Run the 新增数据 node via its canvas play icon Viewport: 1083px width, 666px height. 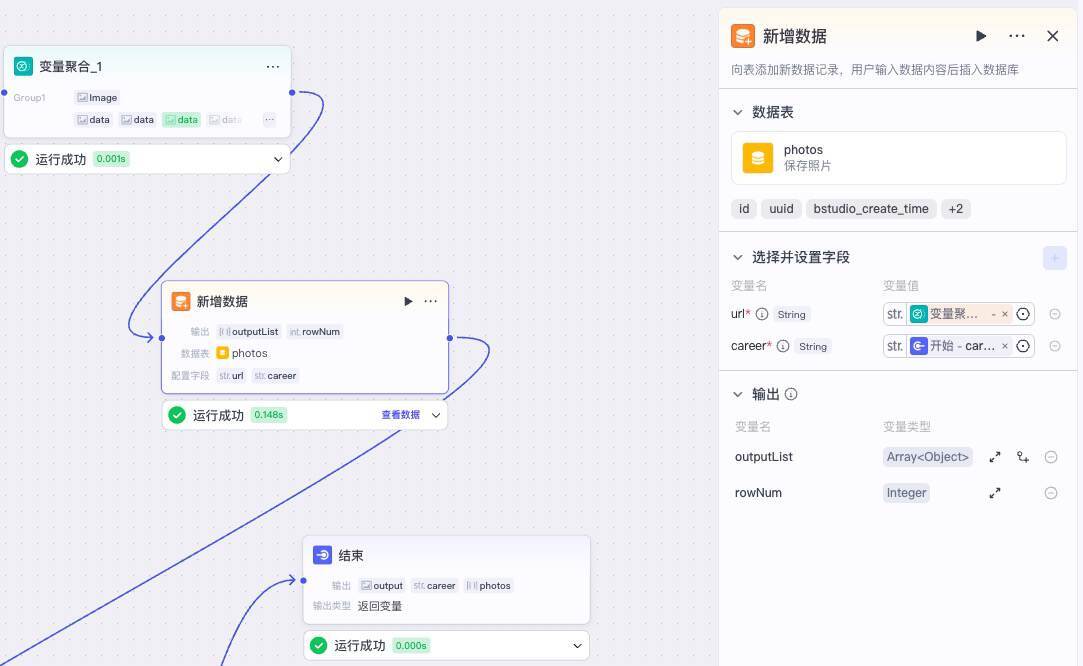pyautogui.click(x=408, y=300)
